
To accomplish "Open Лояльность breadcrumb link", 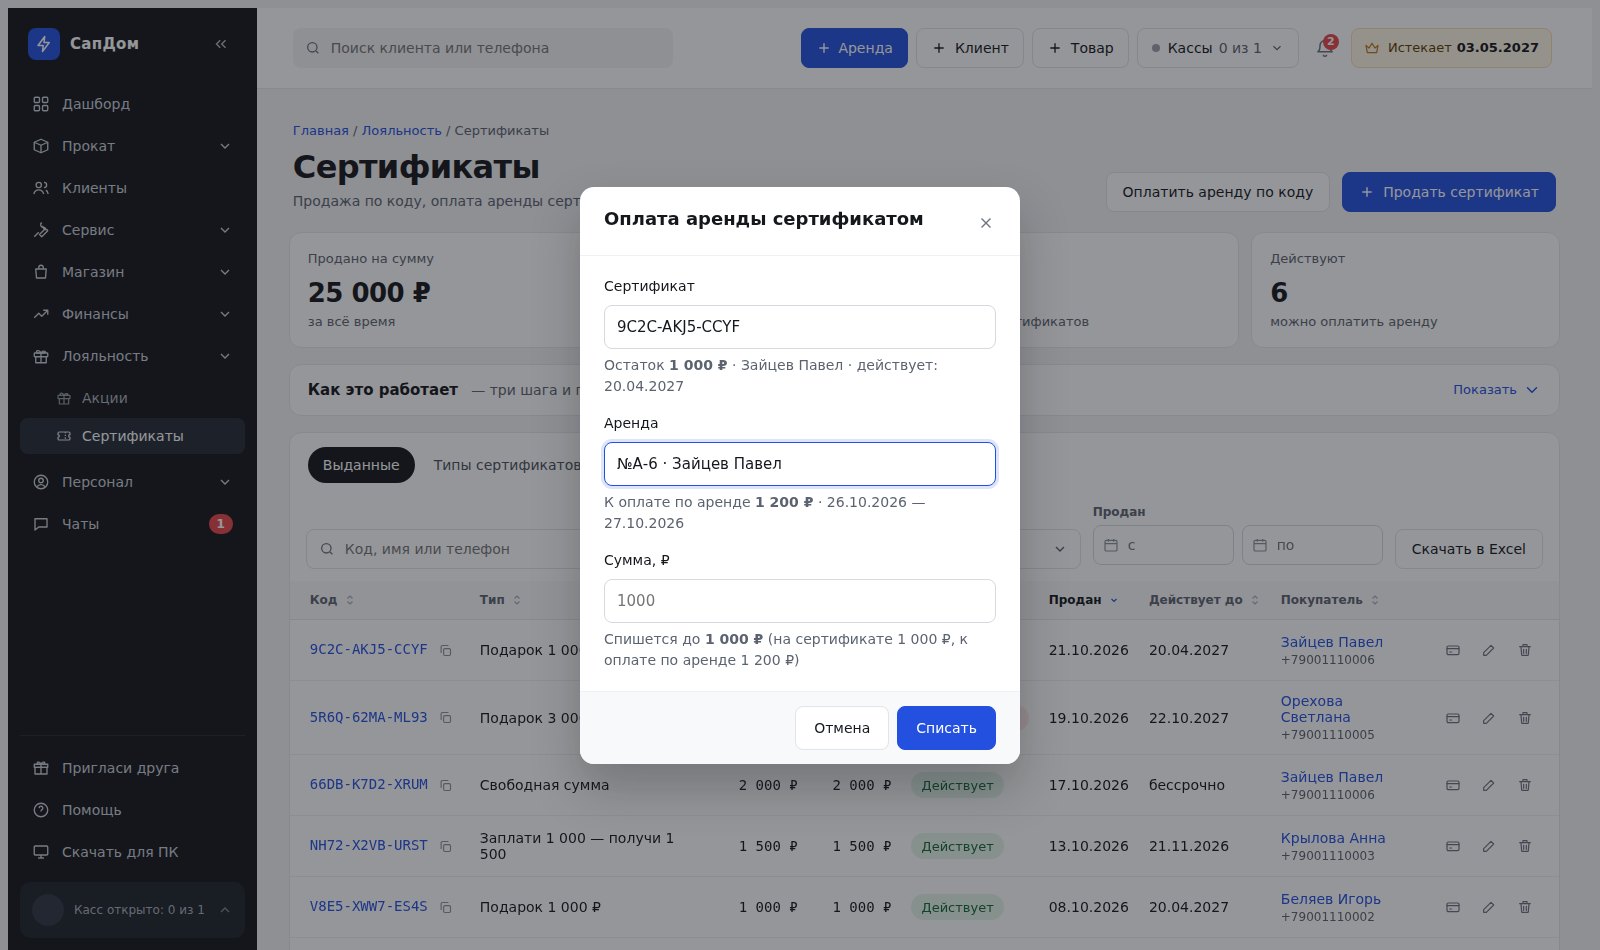I will 401,131.
